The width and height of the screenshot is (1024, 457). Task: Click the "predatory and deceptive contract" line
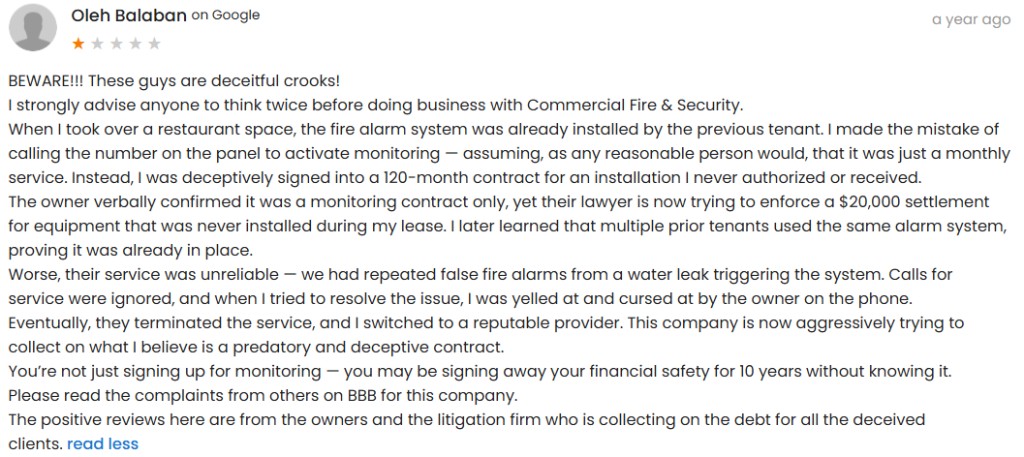click(x=368, y=347)
